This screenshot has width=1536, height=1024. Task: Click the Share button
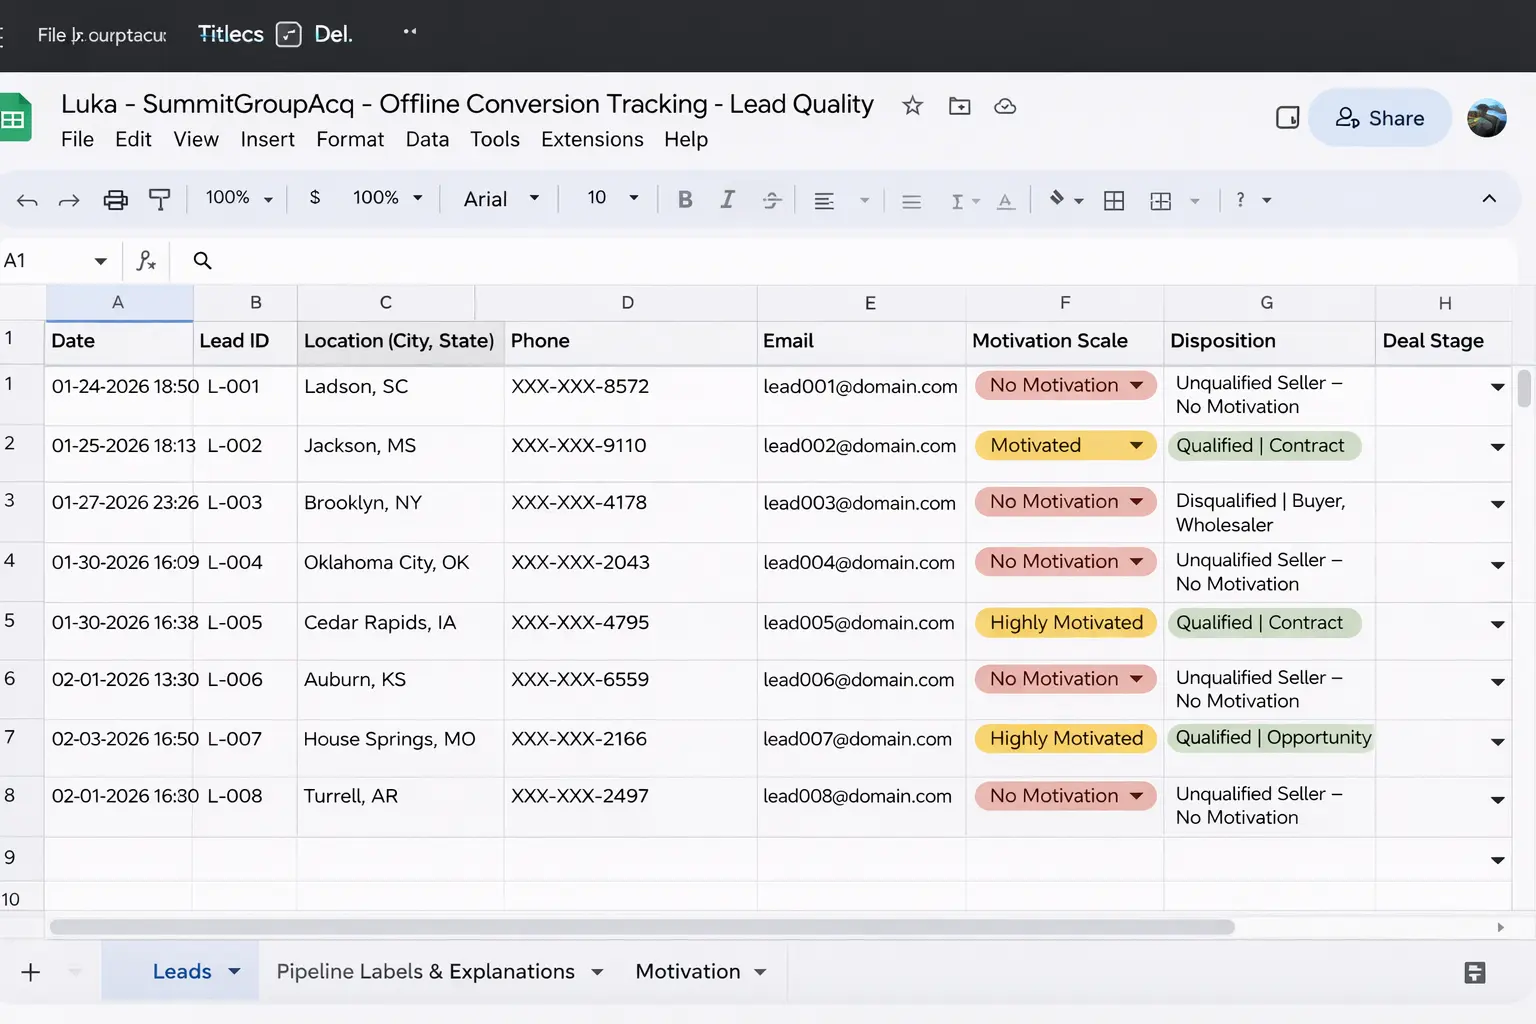(1380, 118)
